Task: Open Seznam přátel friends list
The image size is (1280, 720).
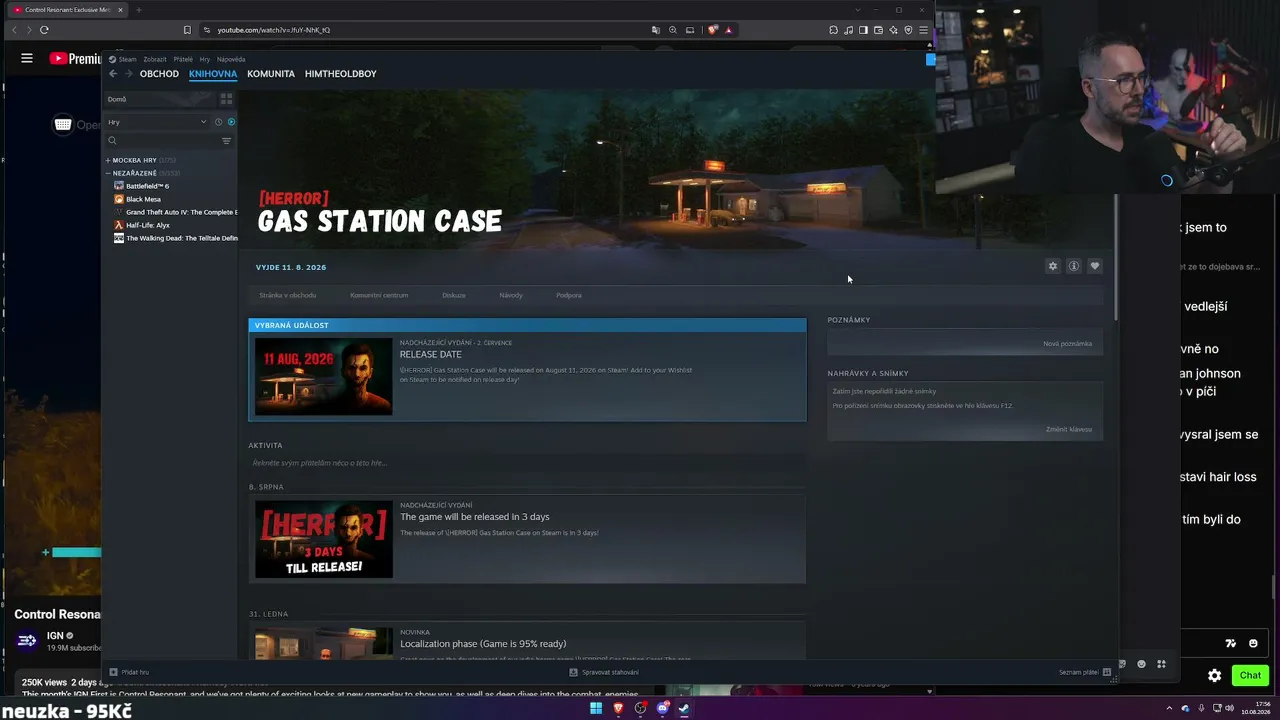Action: point(1085,672)
